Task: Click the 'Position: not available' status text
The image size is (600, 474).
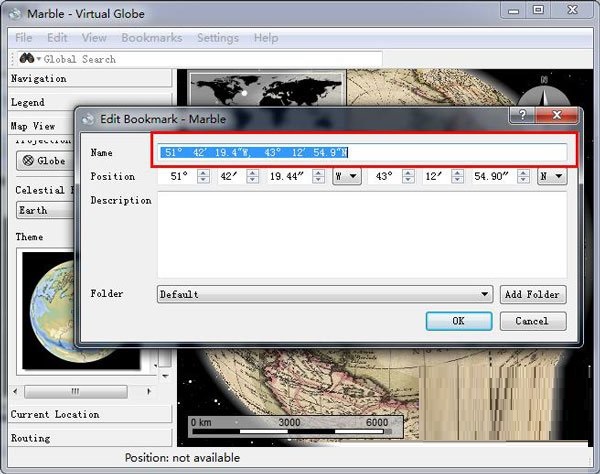Action: pyautogui.click(x=183, y=458)
